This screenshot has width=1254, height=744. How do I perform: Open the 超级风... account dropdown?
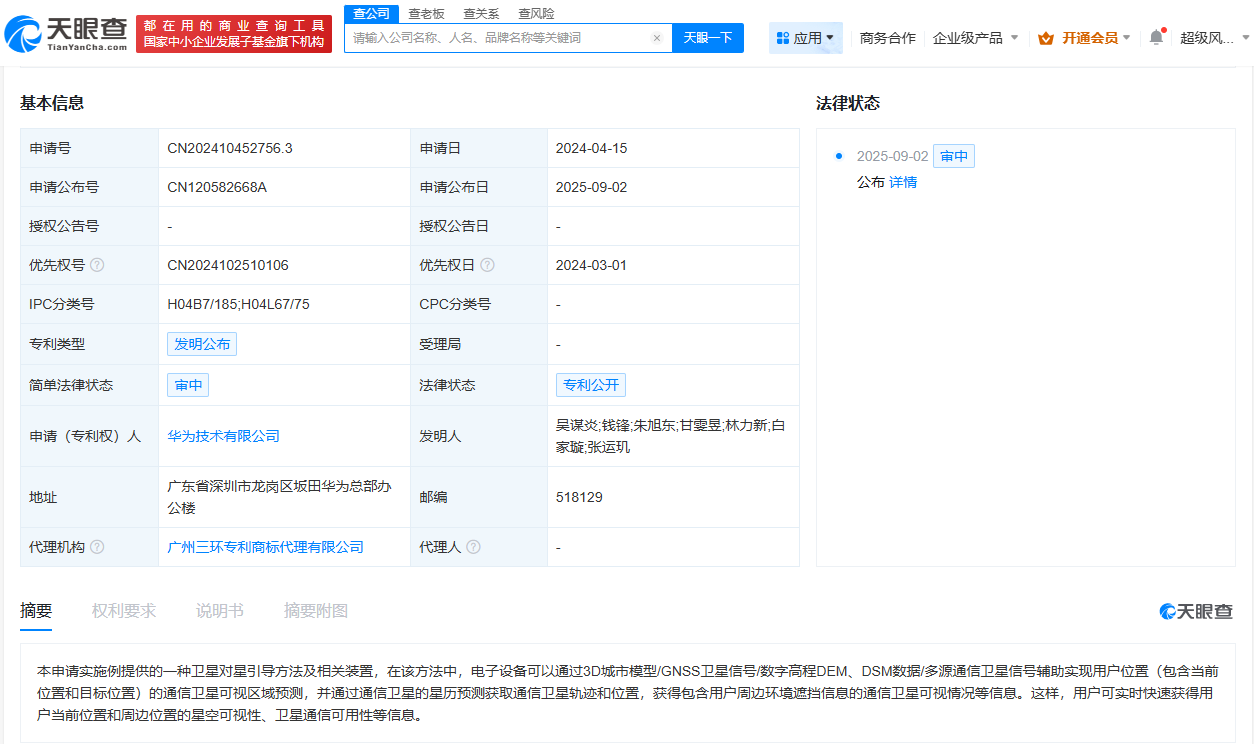click(x=1245, y=38)
